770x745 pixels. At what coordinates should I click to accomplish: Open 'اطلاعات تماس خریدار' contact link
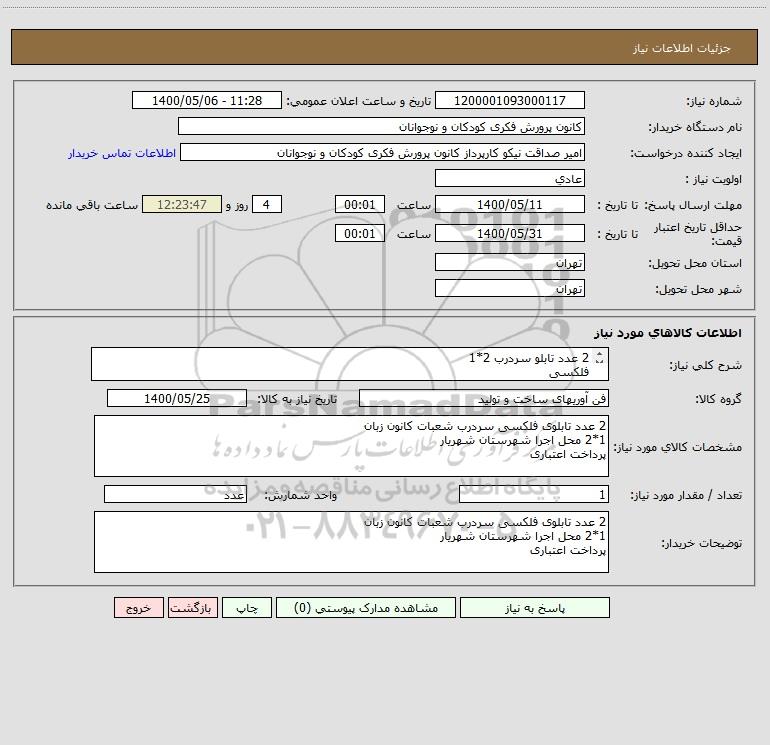(122, 153)
